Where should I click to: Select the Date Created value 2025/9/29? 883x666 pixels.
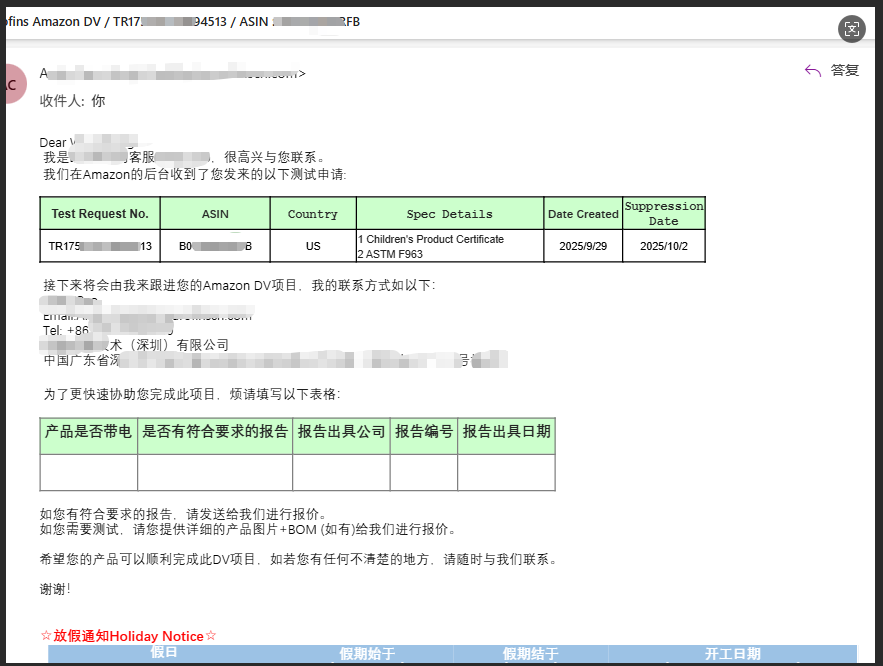[x=583, y=246]
